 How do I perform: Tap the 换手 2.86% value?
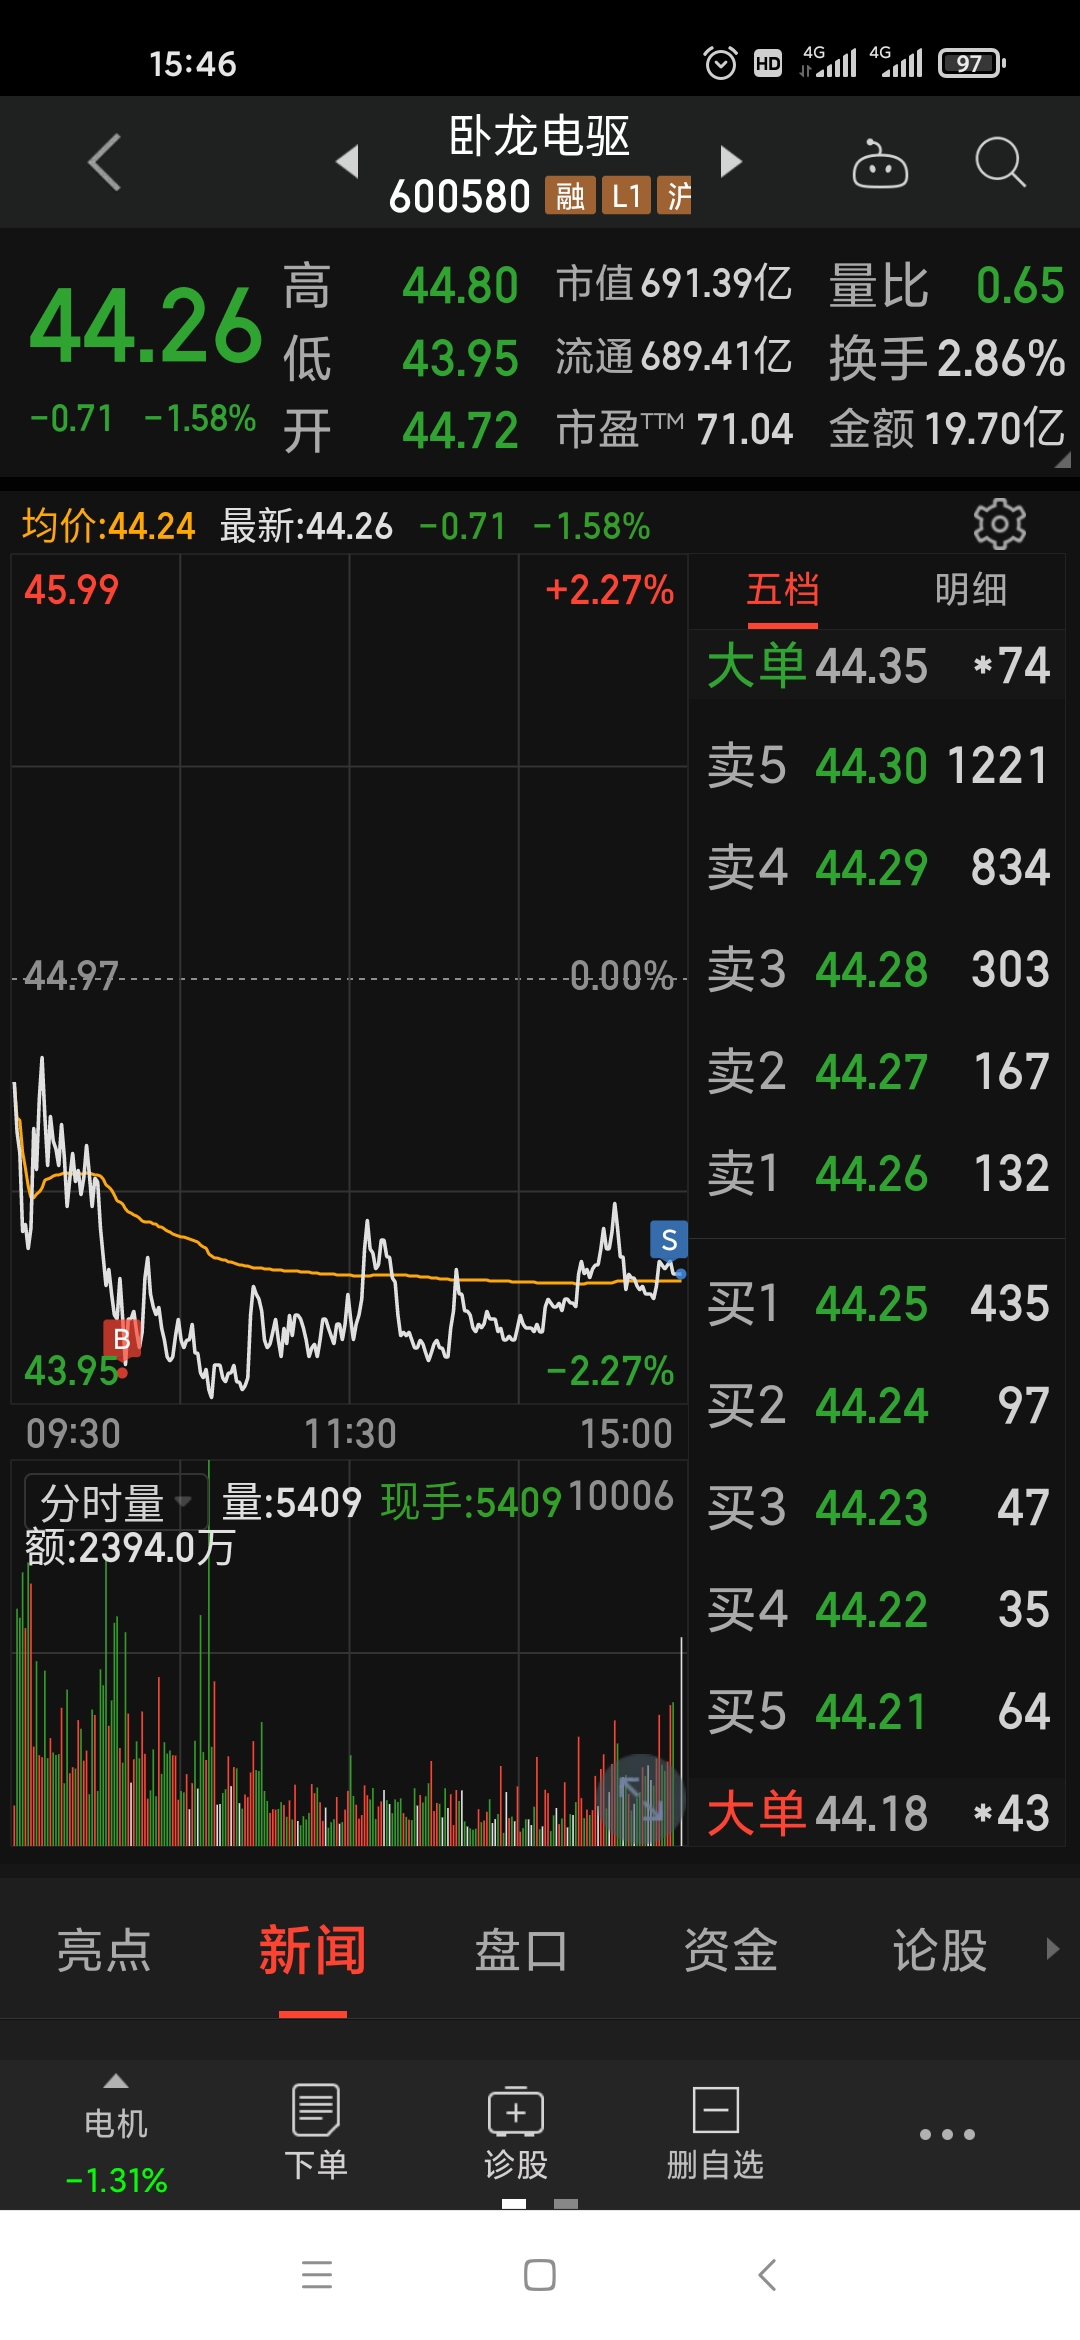(x=947, y=358)
